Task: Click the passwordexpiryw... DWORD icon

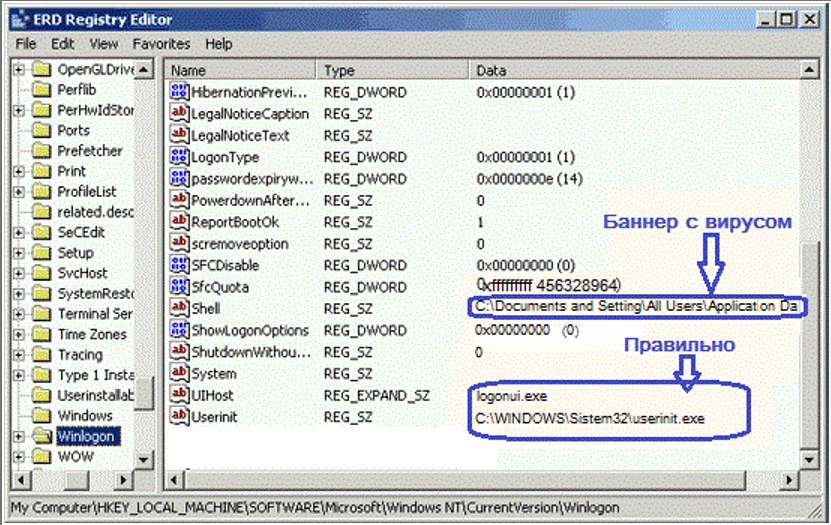Action: (x=180, y=179)
